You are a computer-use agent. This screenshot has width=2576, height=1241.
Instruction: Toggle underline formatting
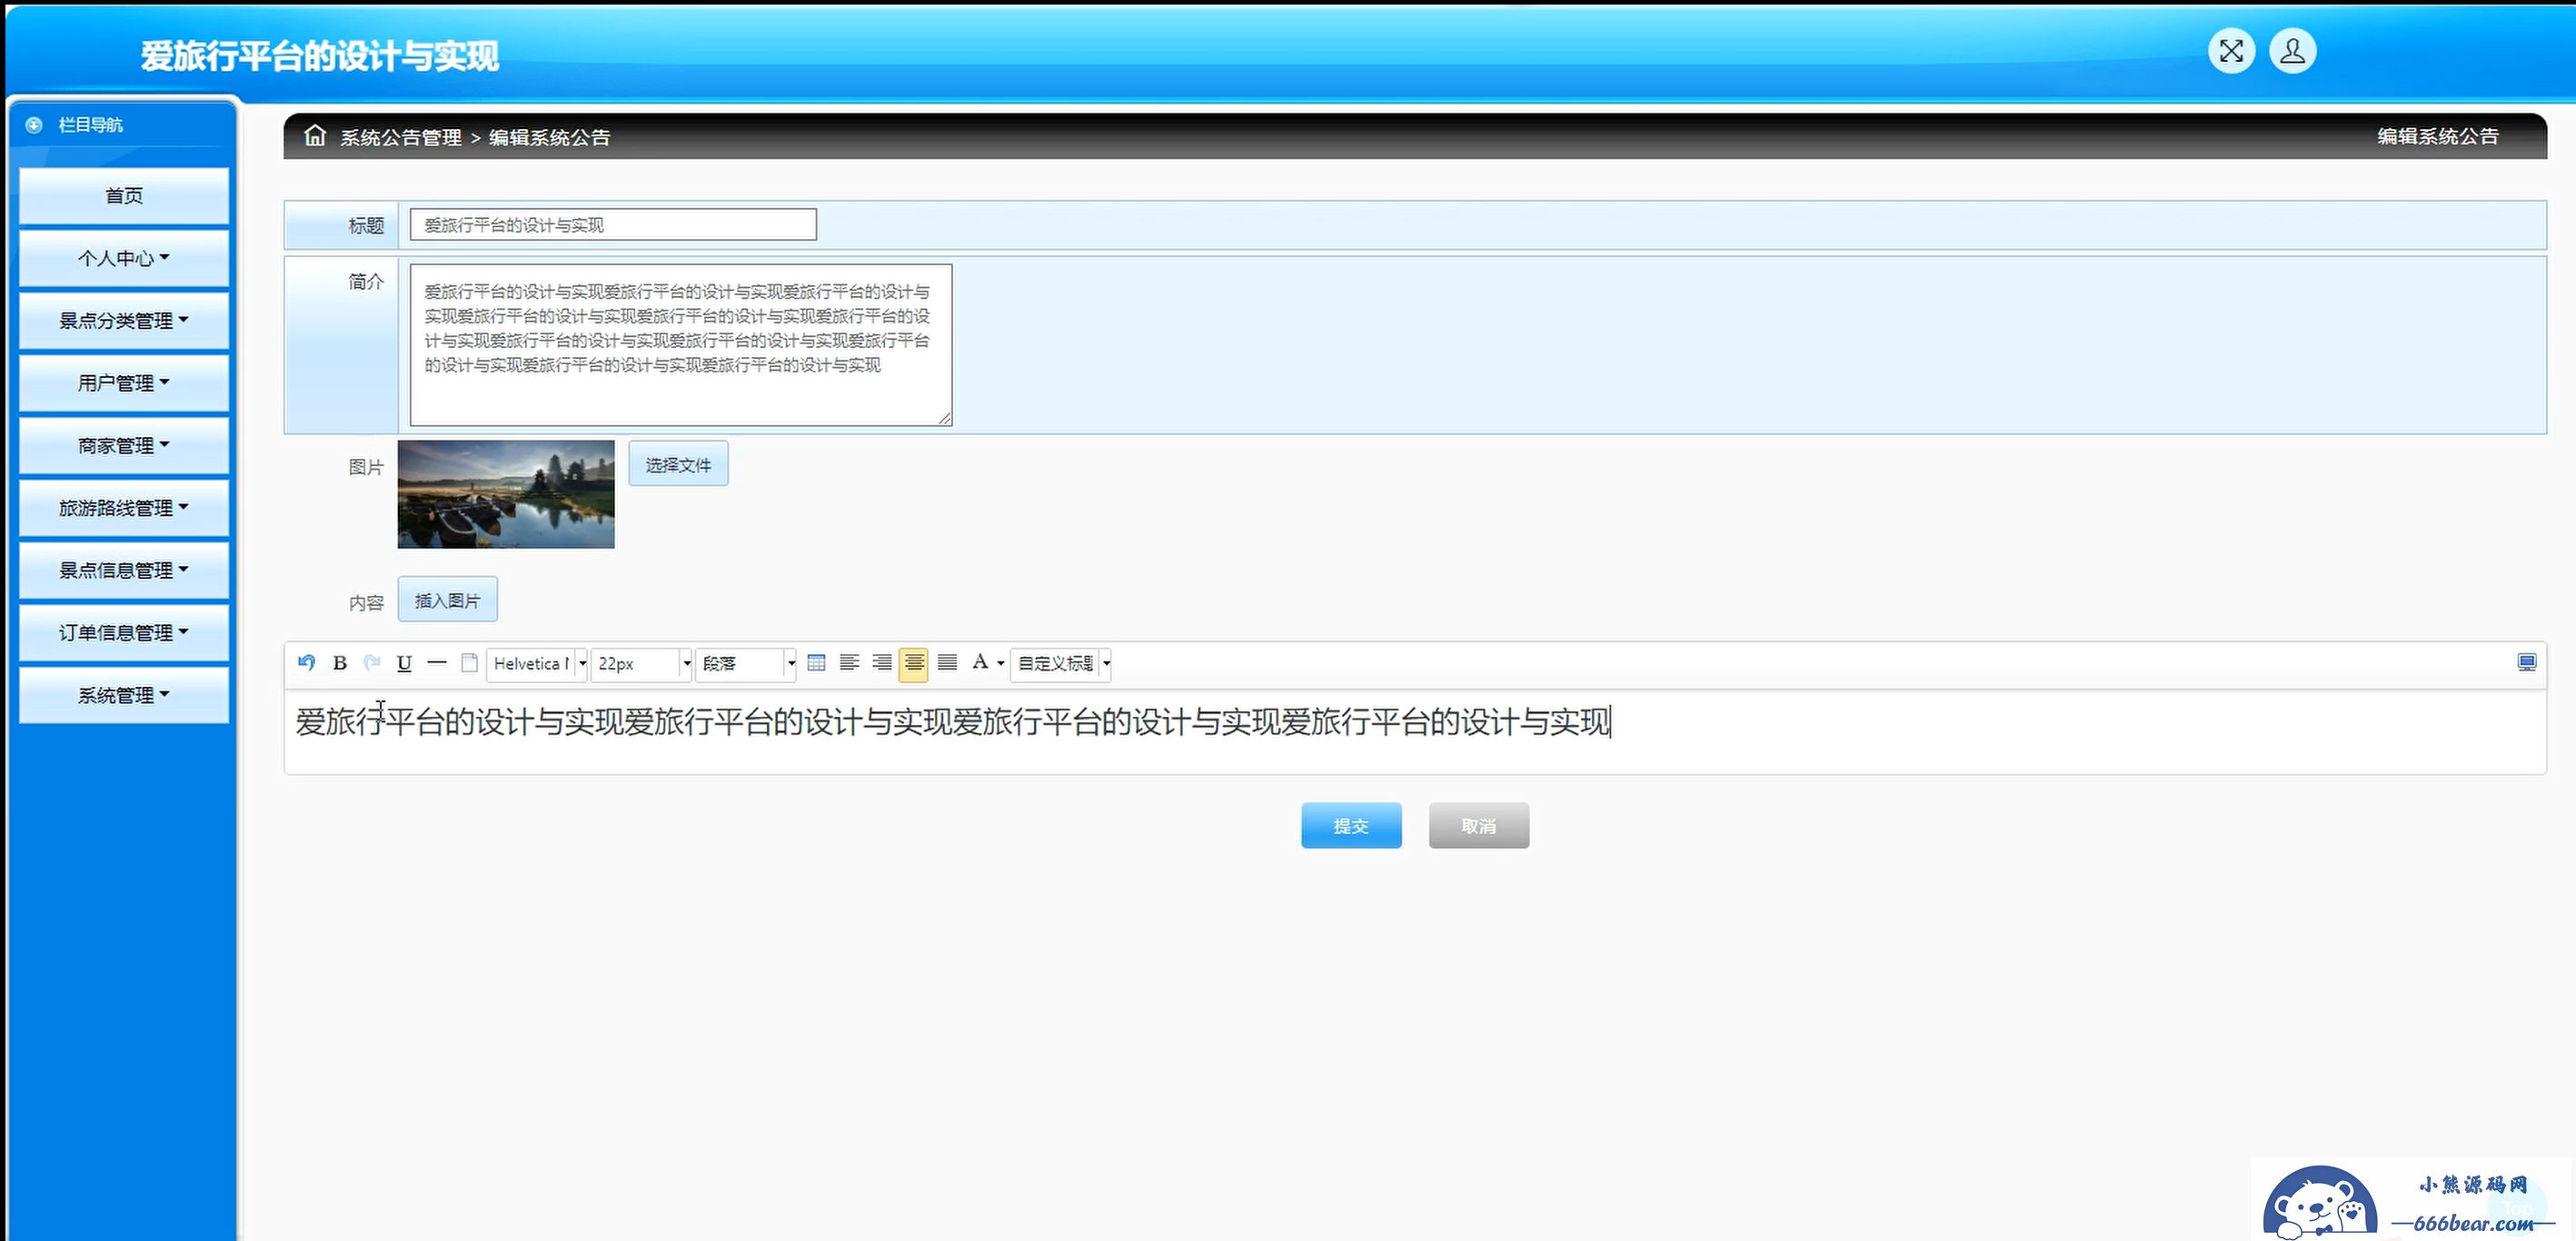coord(404,663)
